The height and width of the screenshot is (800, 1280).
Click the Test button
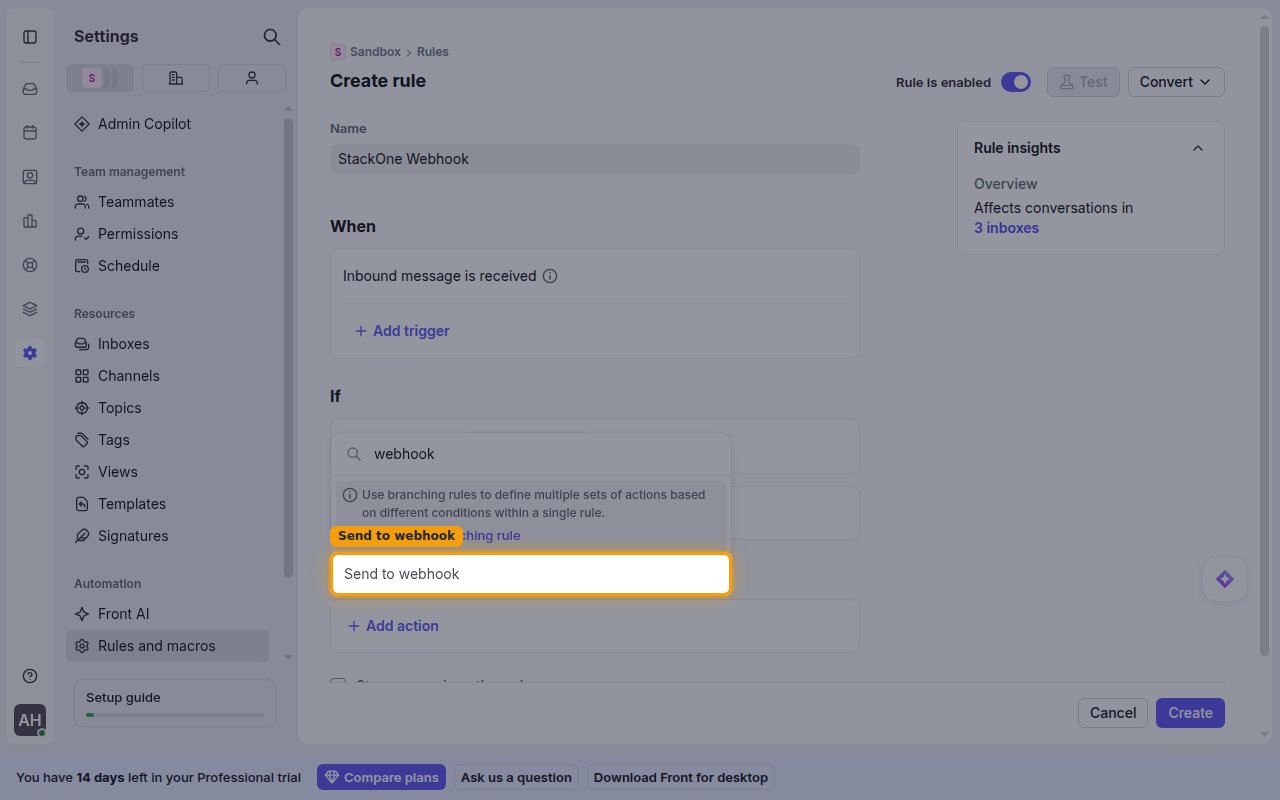coord(1083,82)
